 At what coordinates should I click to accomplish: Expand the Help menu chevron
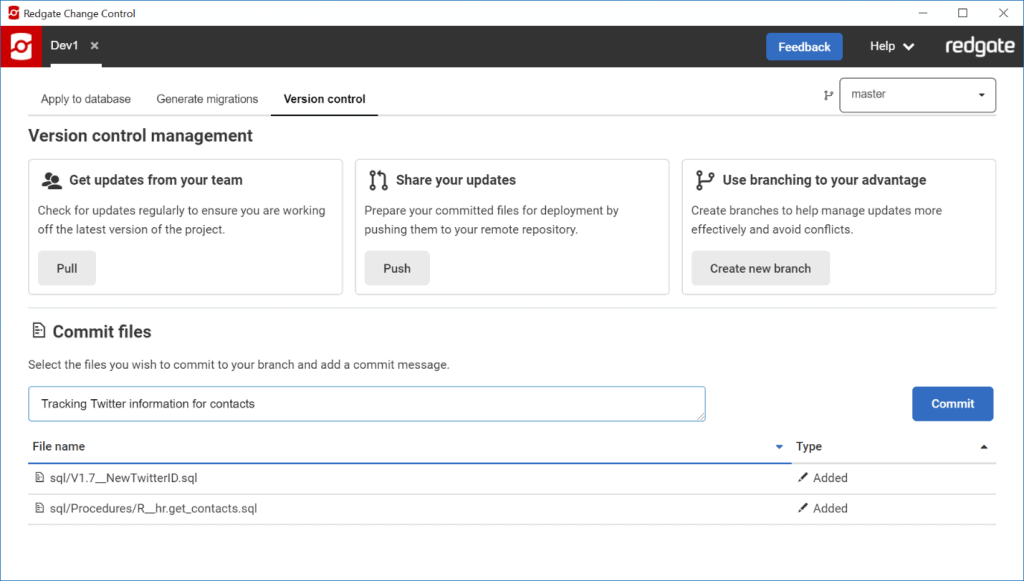tap(911, 46)
